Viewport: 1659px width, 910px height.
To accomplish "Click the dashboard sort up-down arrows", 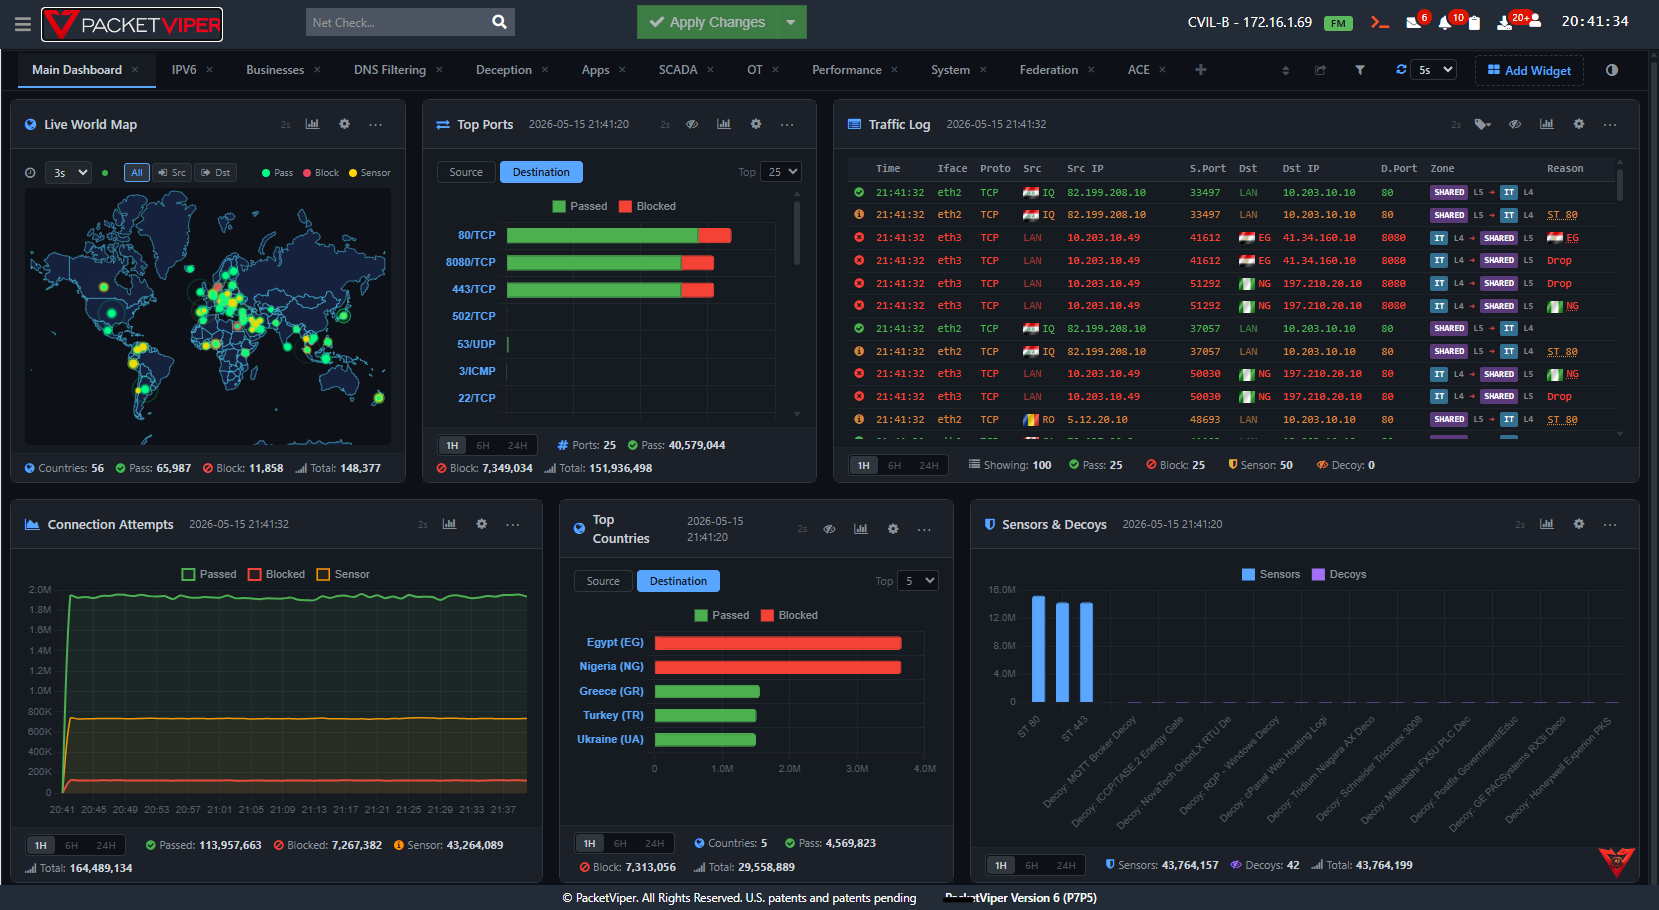I will pos(1285,70).
